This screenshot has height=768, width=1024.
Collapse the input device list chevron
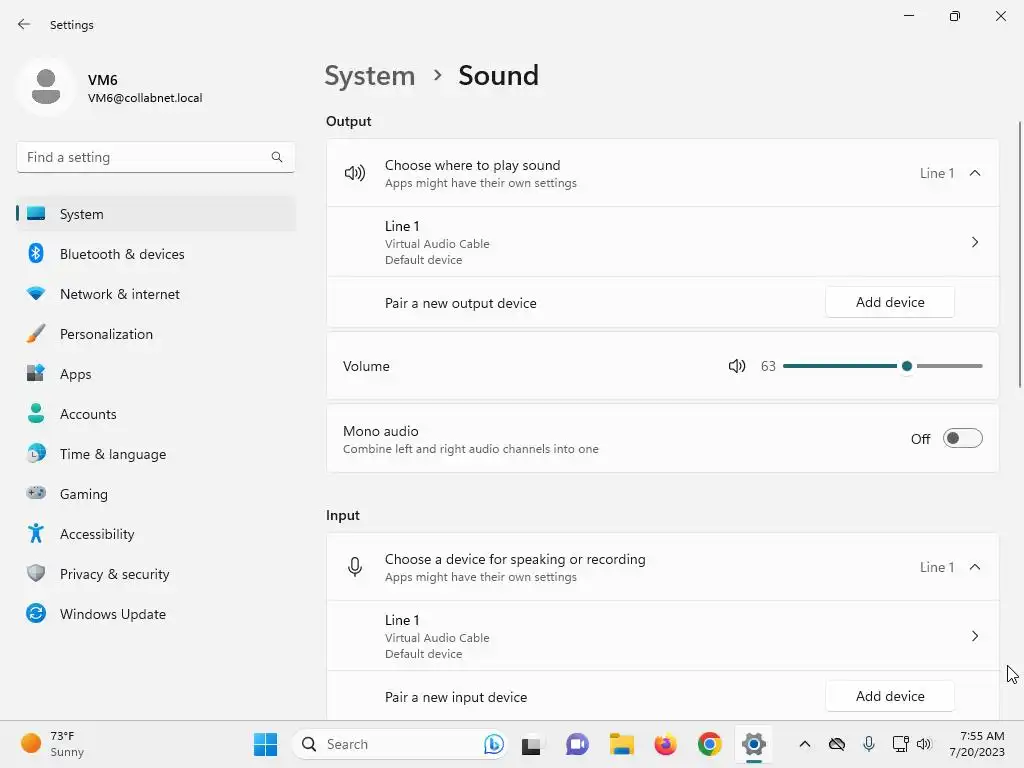[x=975, y=567]
